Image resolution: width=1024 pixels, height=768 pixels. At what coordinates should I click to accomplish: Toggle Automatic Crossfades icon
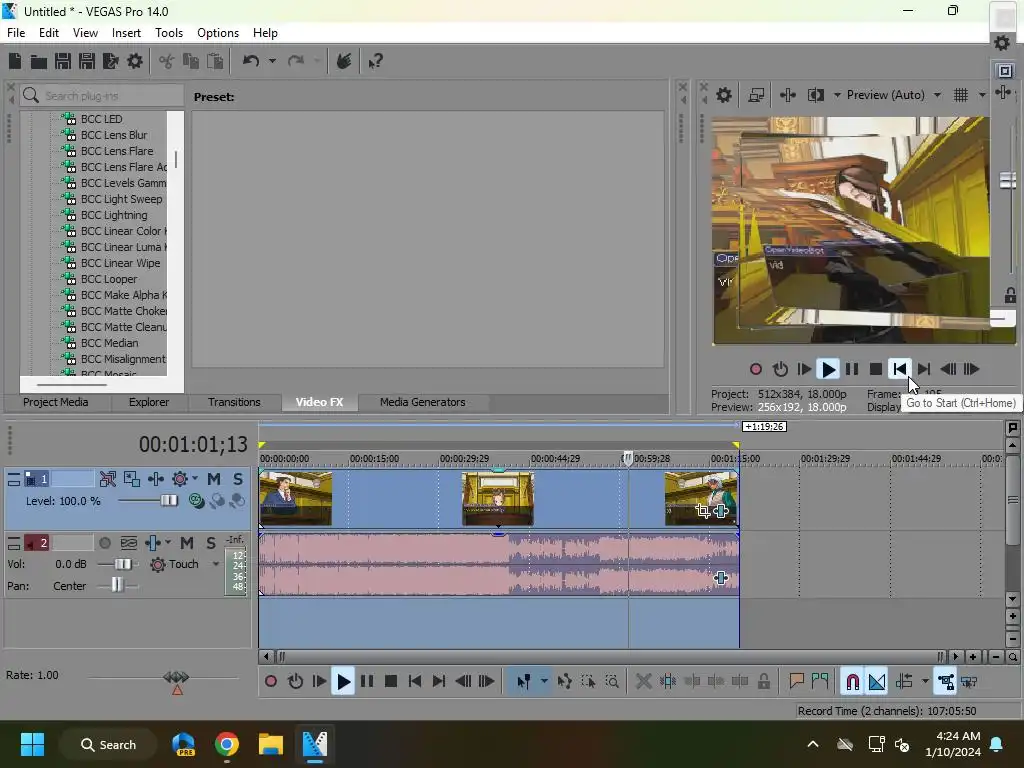pyautogui.click(x=877, y=682)
